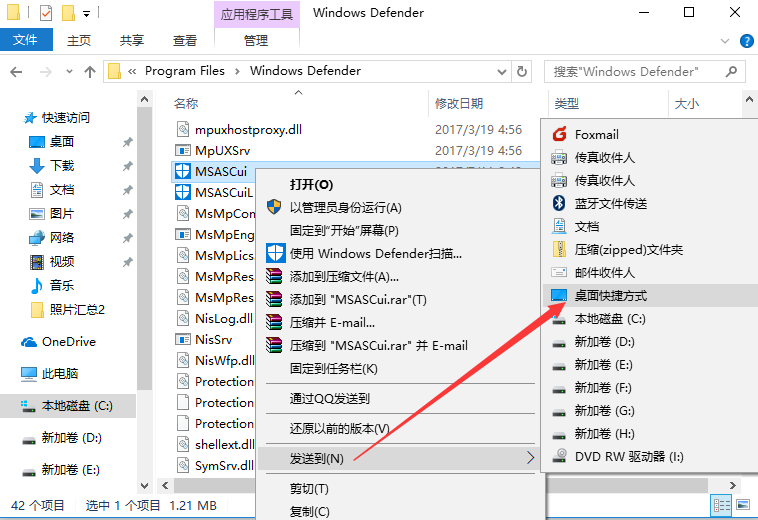Image resolution: width=758 pixels, height=520 pixels.
Task: Click the up arrow navigation button
Action: tap(90, 72)
